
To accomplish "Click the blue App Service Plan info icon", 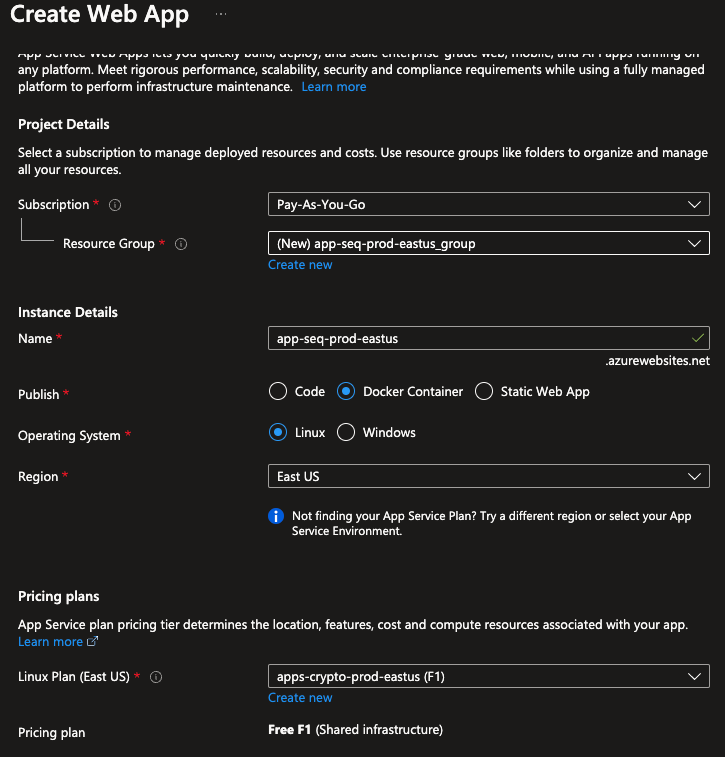I will [276, 516].
